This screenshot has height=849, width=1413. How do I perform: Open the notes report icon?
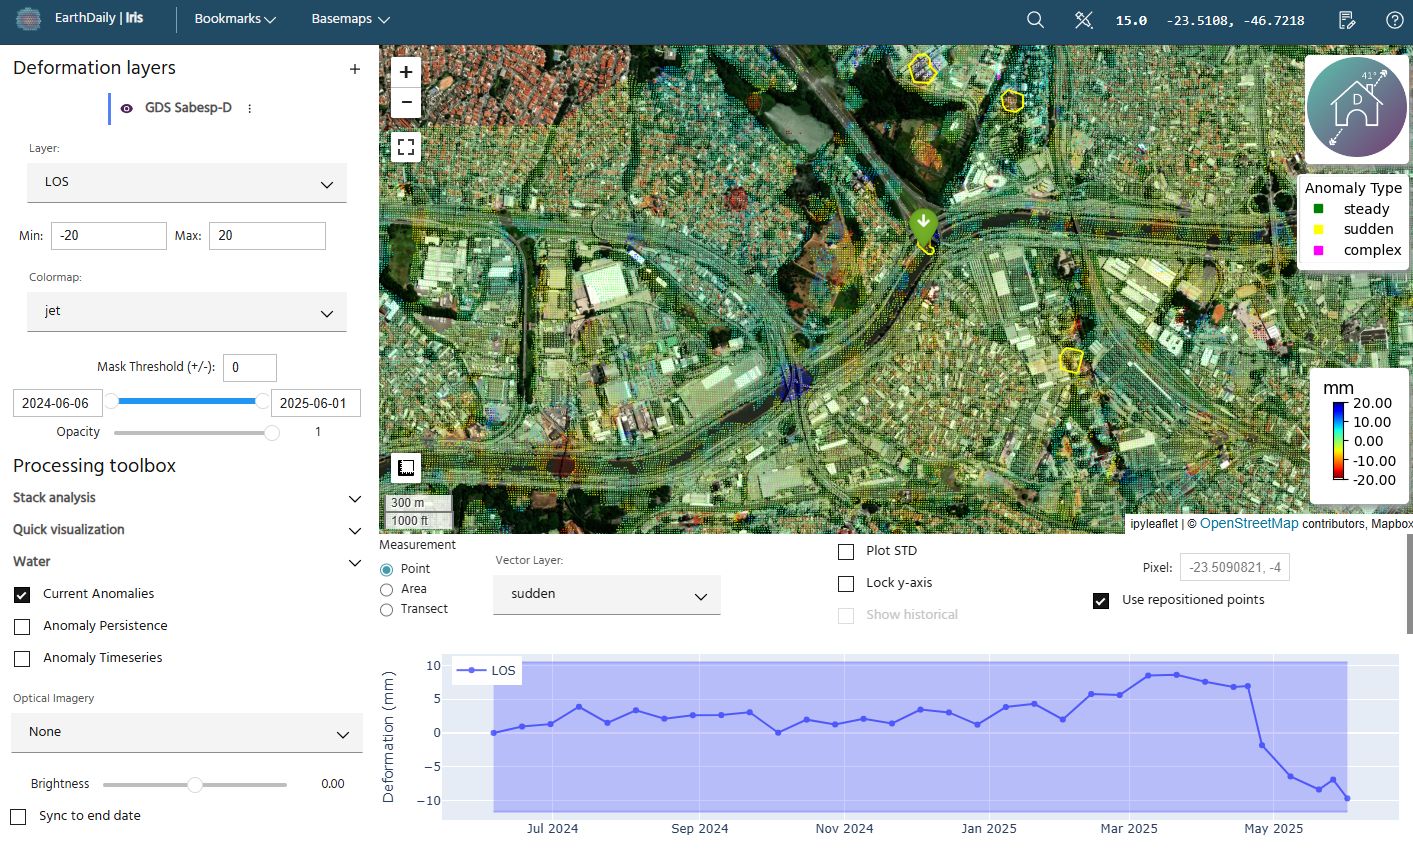1347,20
